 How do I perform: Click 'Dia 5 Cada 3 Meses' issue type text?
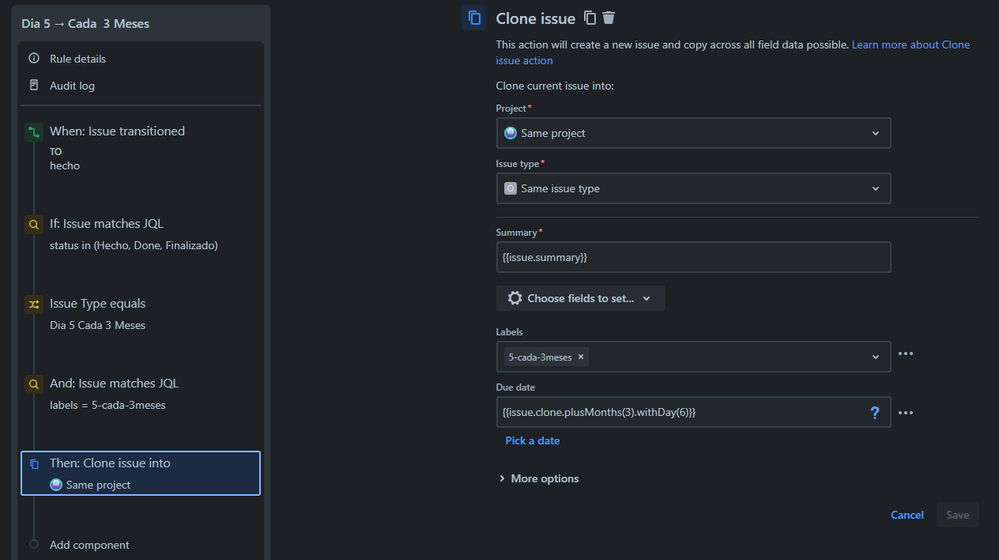coord(97,325)
